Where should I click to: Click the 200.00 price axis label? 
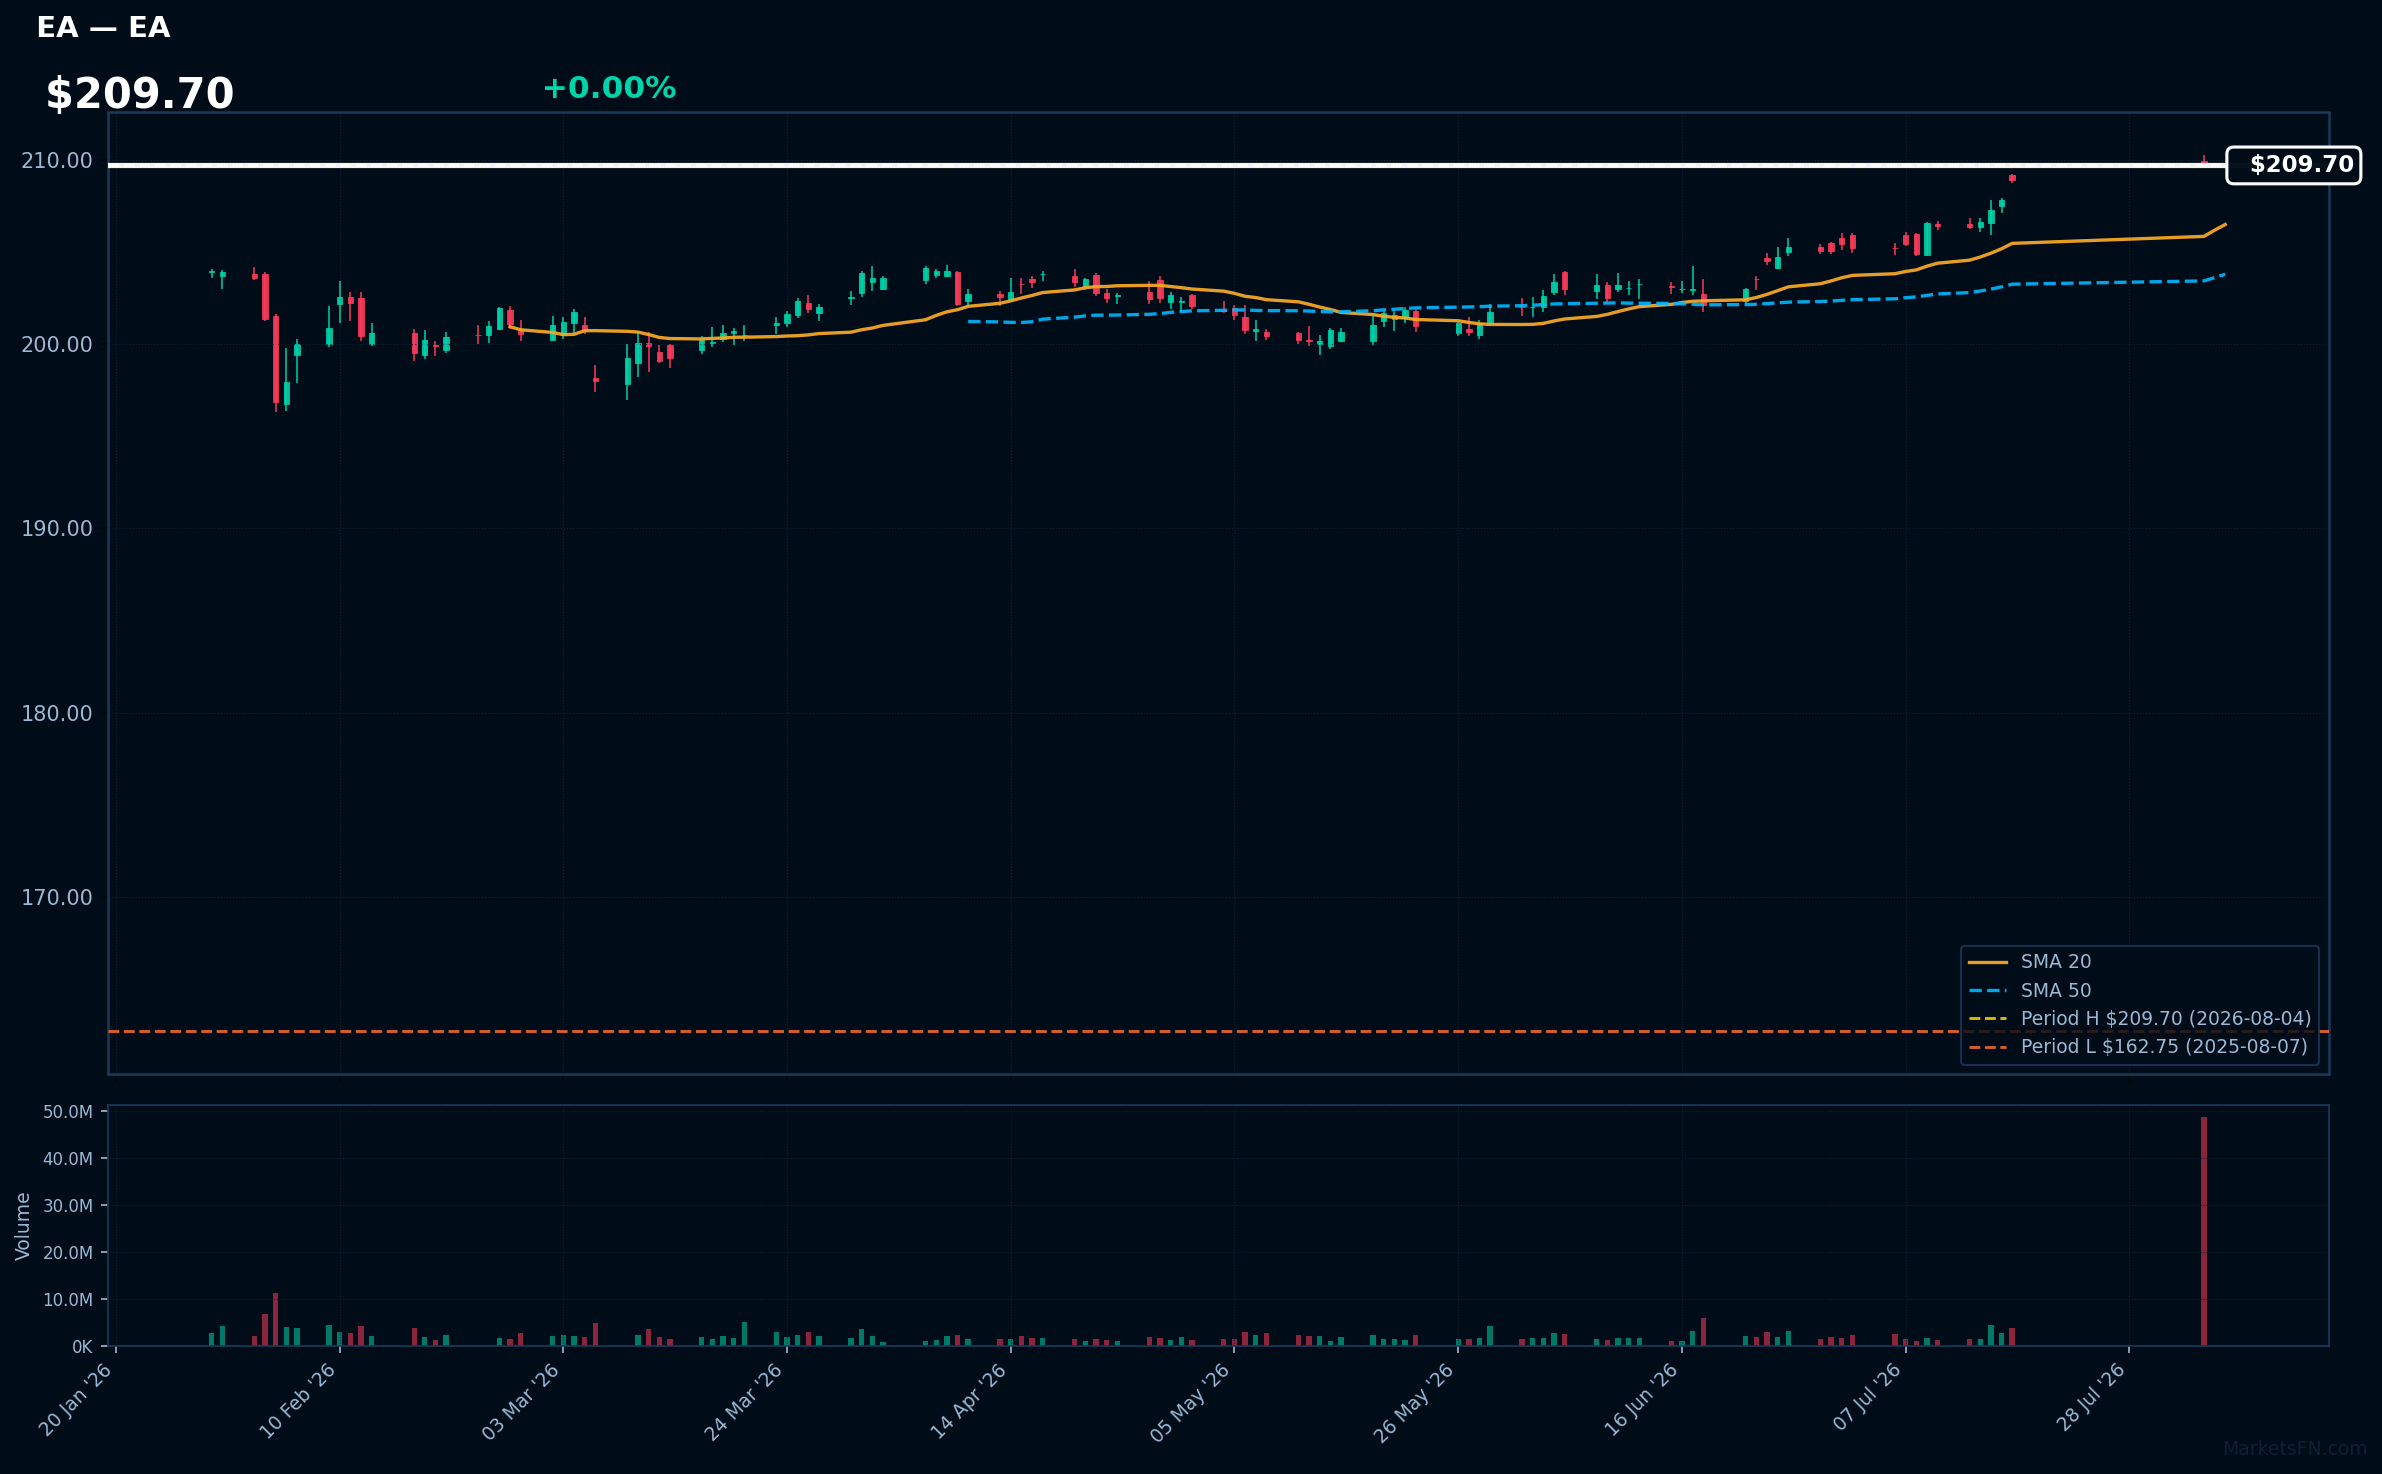point(56,345)
